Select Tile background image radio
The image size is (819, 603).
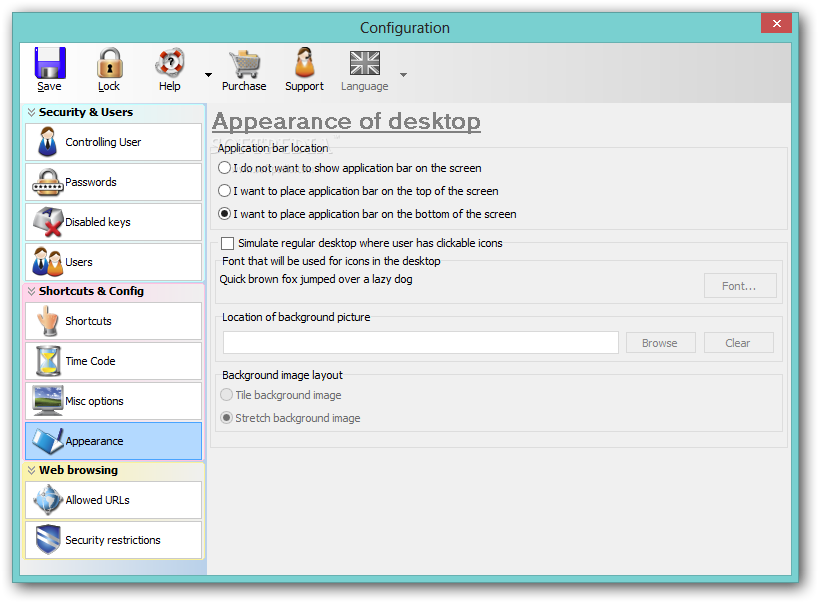click(x=226, y=395)
